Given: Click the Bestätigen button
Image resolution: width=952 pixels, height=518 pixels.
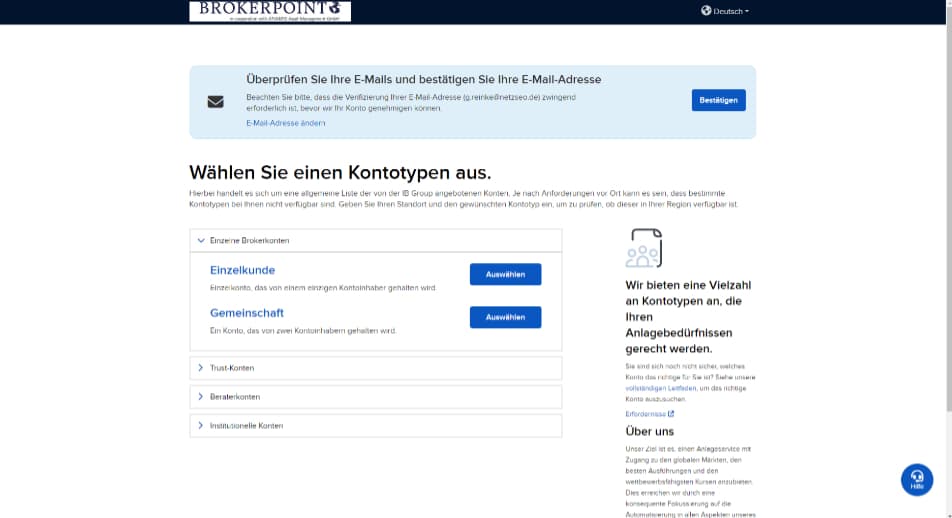Looking at the screenshot, I should [x=718, y=100].
